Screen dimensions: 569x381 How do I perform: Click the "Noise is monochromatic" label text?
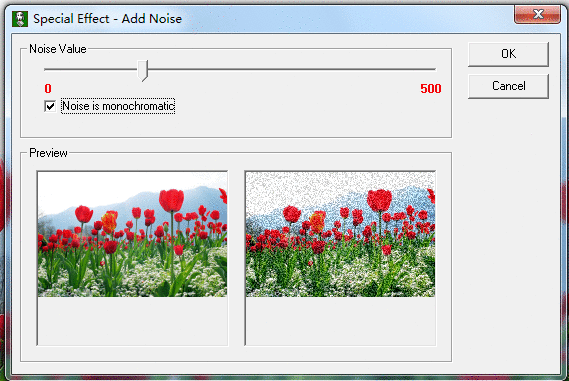118,106
